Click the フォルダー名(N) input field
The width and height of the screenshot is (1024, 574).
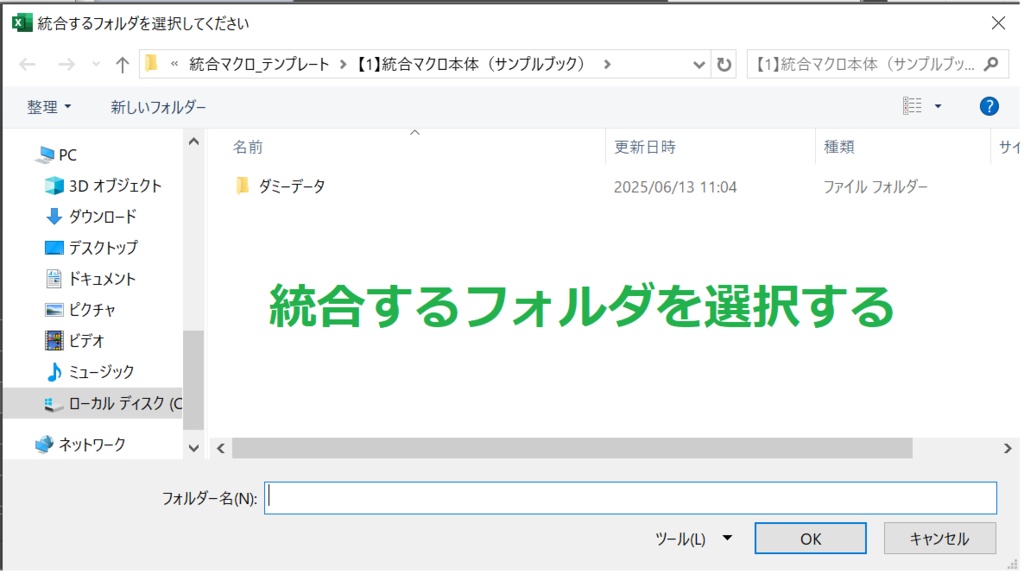[x=630, y=498]
